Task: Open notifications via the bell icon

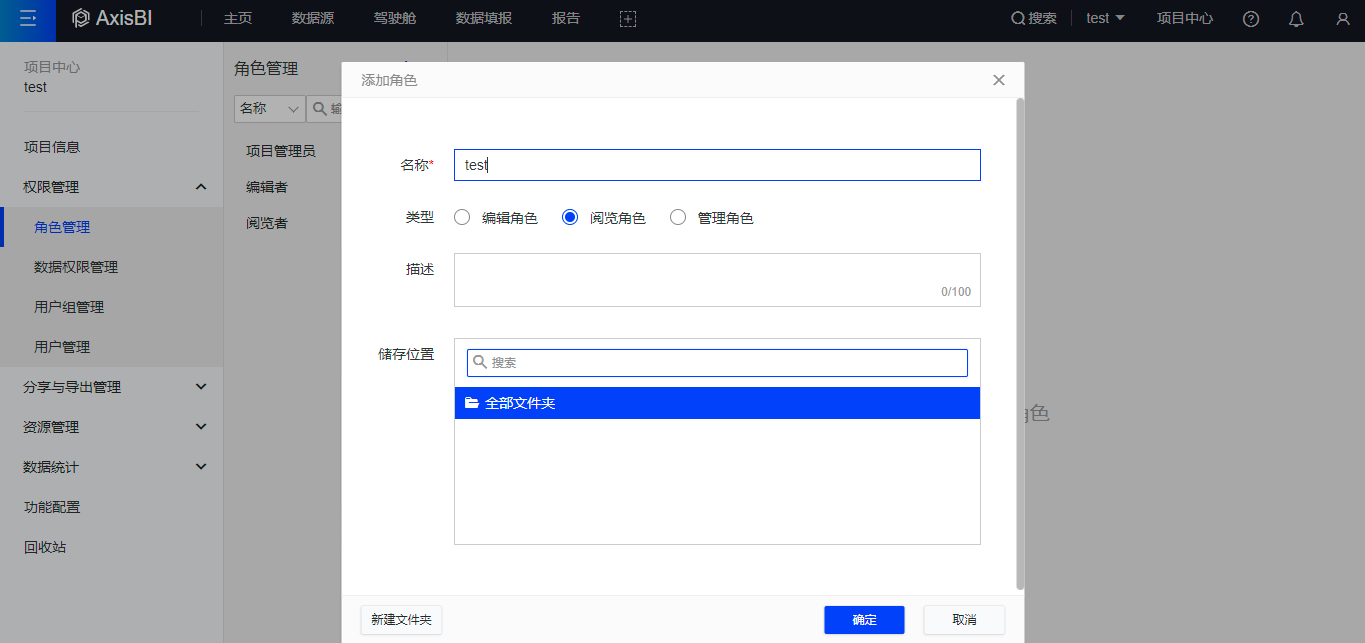Action: [x=1296, y=19]
